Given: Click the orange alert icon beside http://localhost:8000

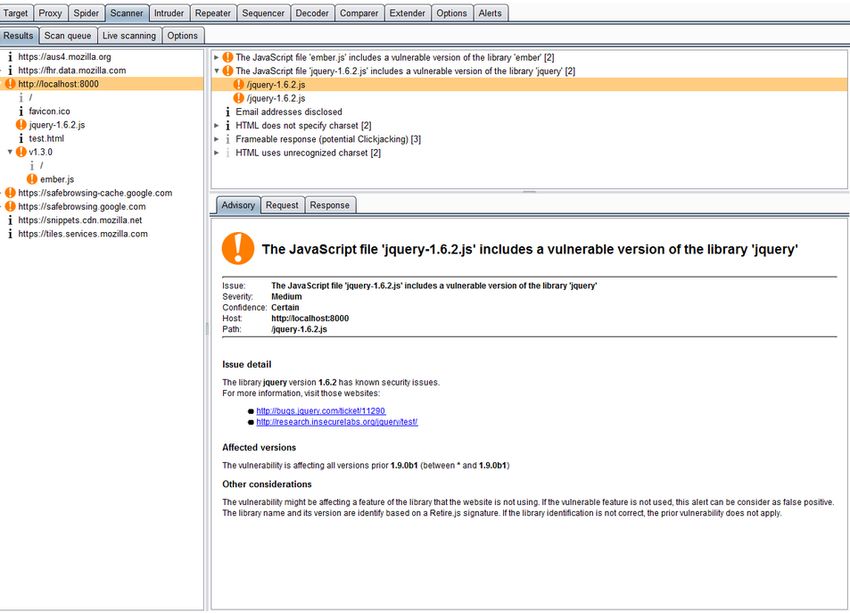Looking at the screenshot, I should tap(10, 83).
